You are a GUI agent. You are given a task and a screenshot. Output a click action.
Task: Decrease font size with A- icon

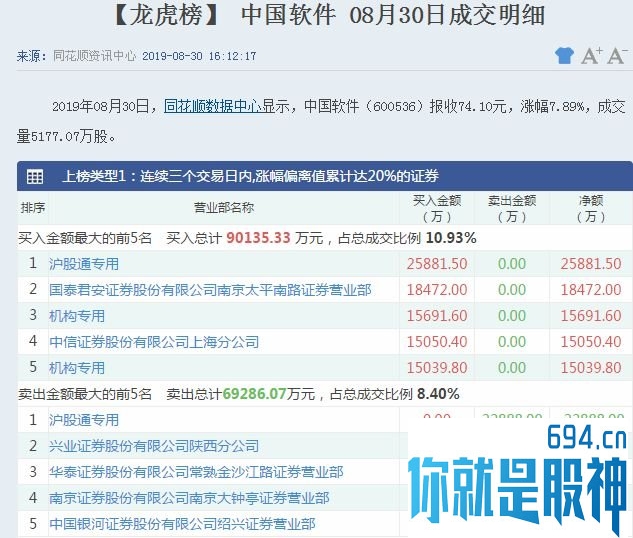click(x=618, y=55)
